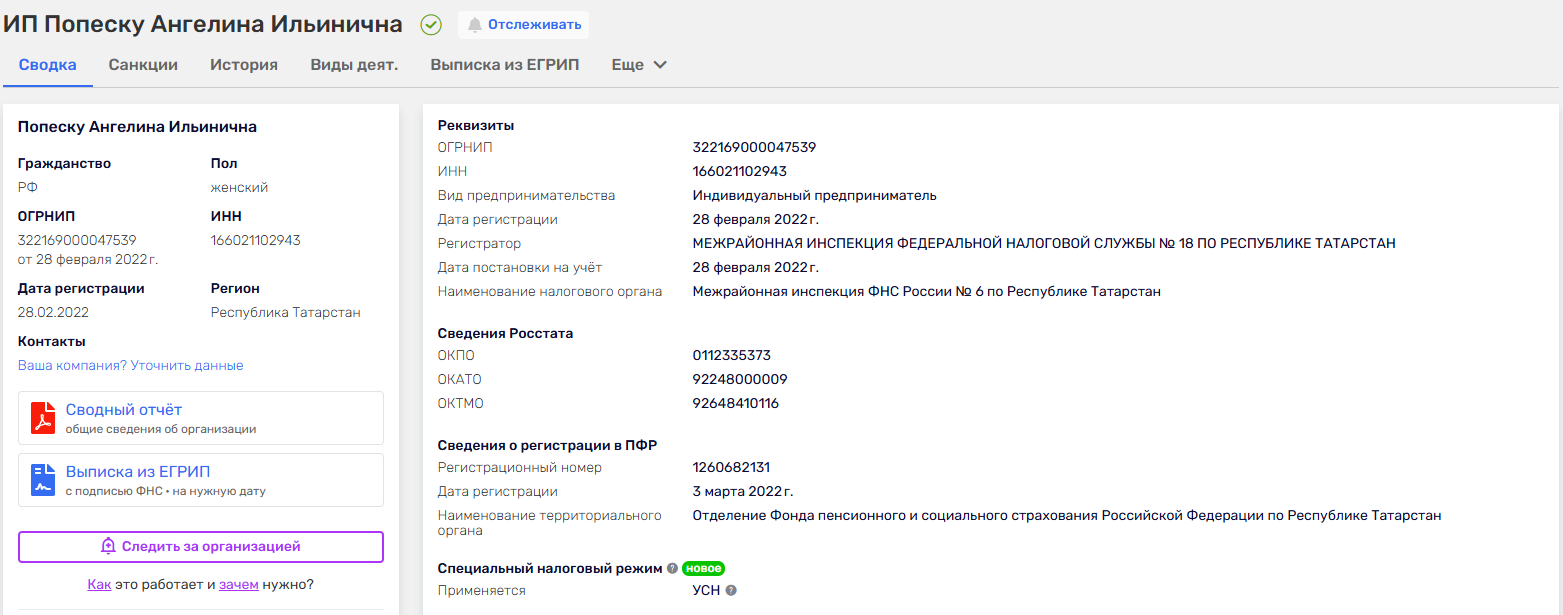Click the Следить за организацией button
Screen dimensions: 1563x615
200,547
